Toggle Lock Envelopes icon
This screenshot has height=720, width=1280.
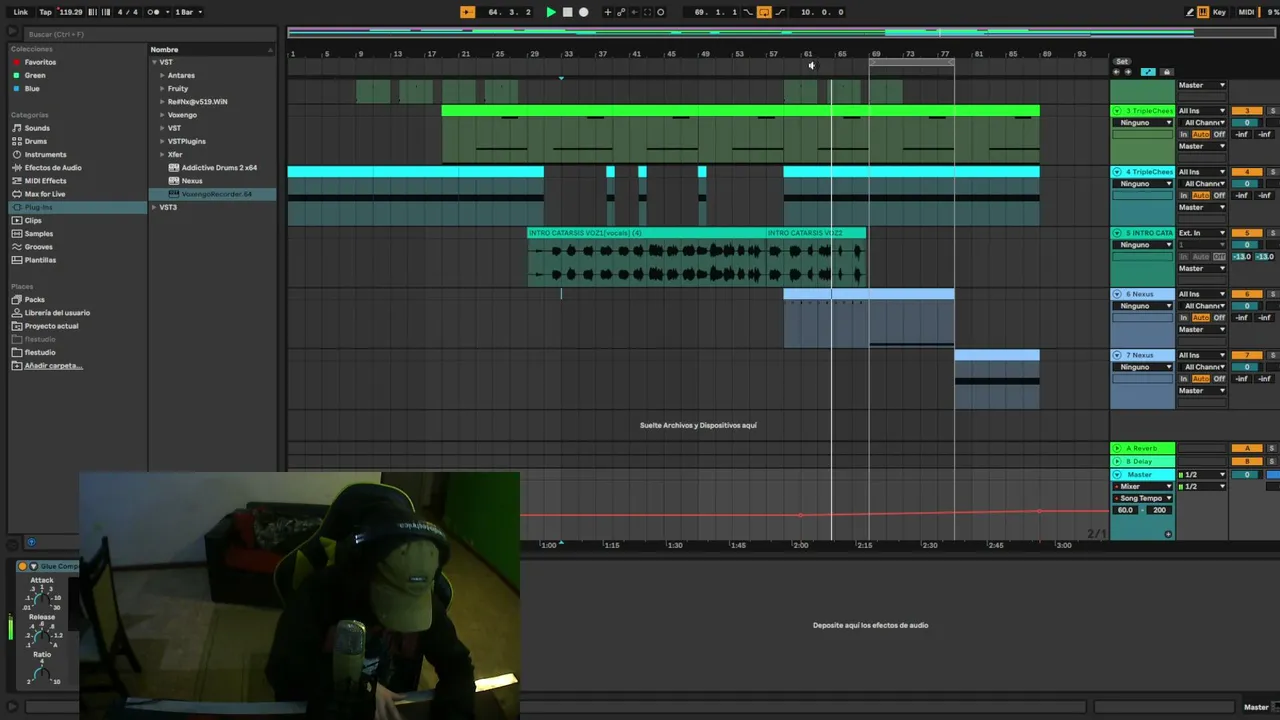point(1165,72)
